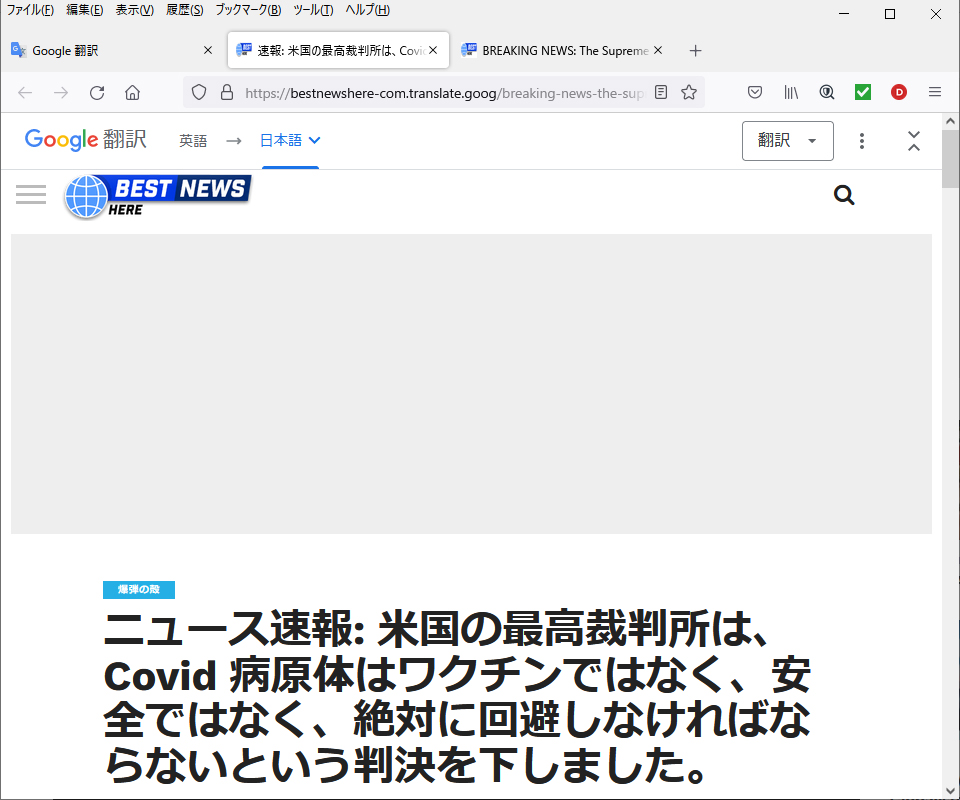Click the red D extension icon
The image size is (960, 800).
[899, 92]
